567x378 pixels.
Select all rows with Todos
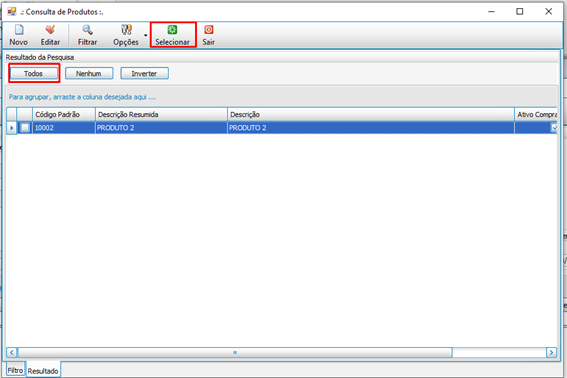[x=34, y=73]
